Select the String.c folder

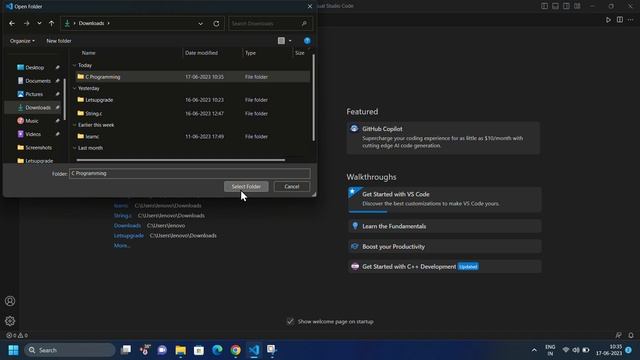point(193,113)
